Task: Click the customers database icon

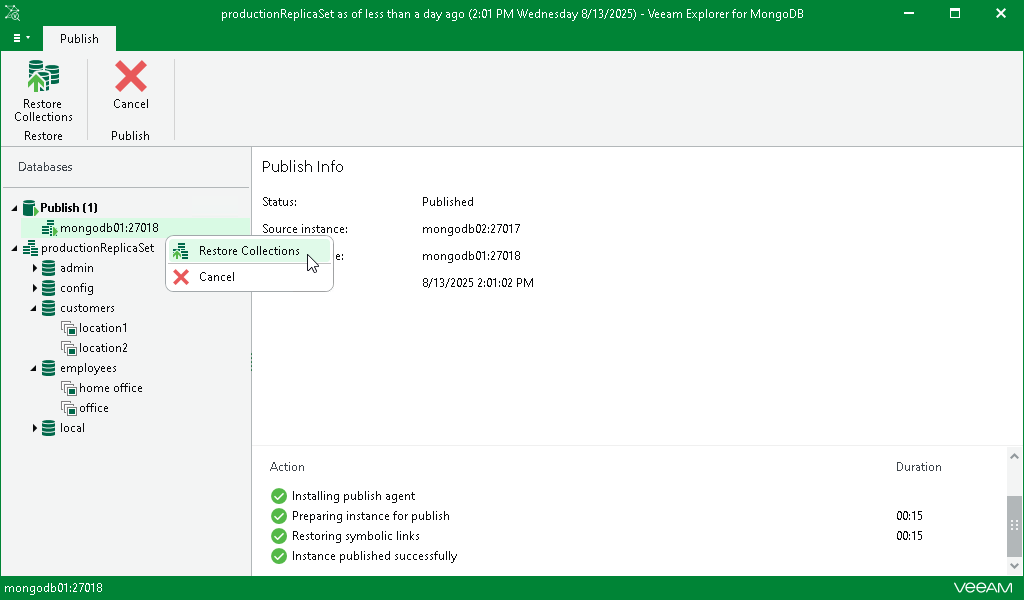Action: click(48, 308)
